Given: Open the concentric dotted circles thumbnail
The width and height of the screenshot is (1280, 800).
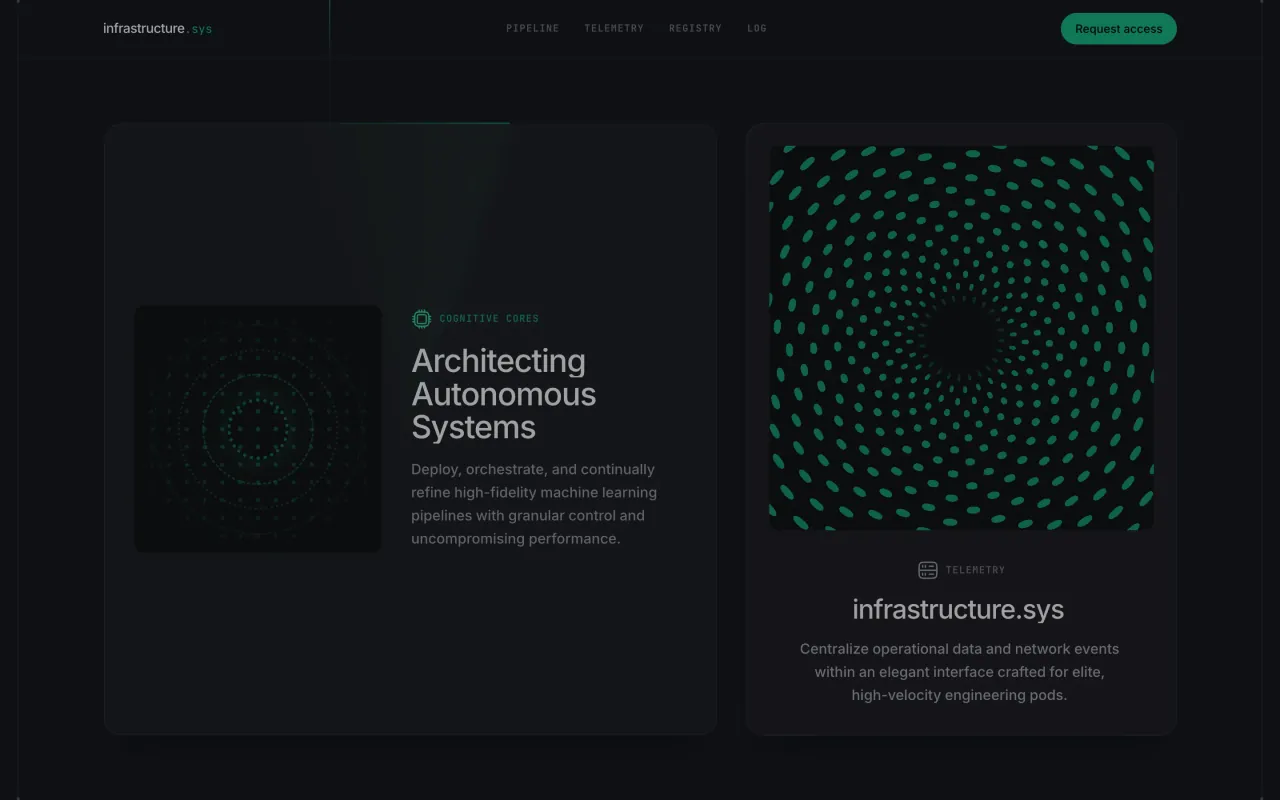Looking at the screenshot, I should pos(258,429).
